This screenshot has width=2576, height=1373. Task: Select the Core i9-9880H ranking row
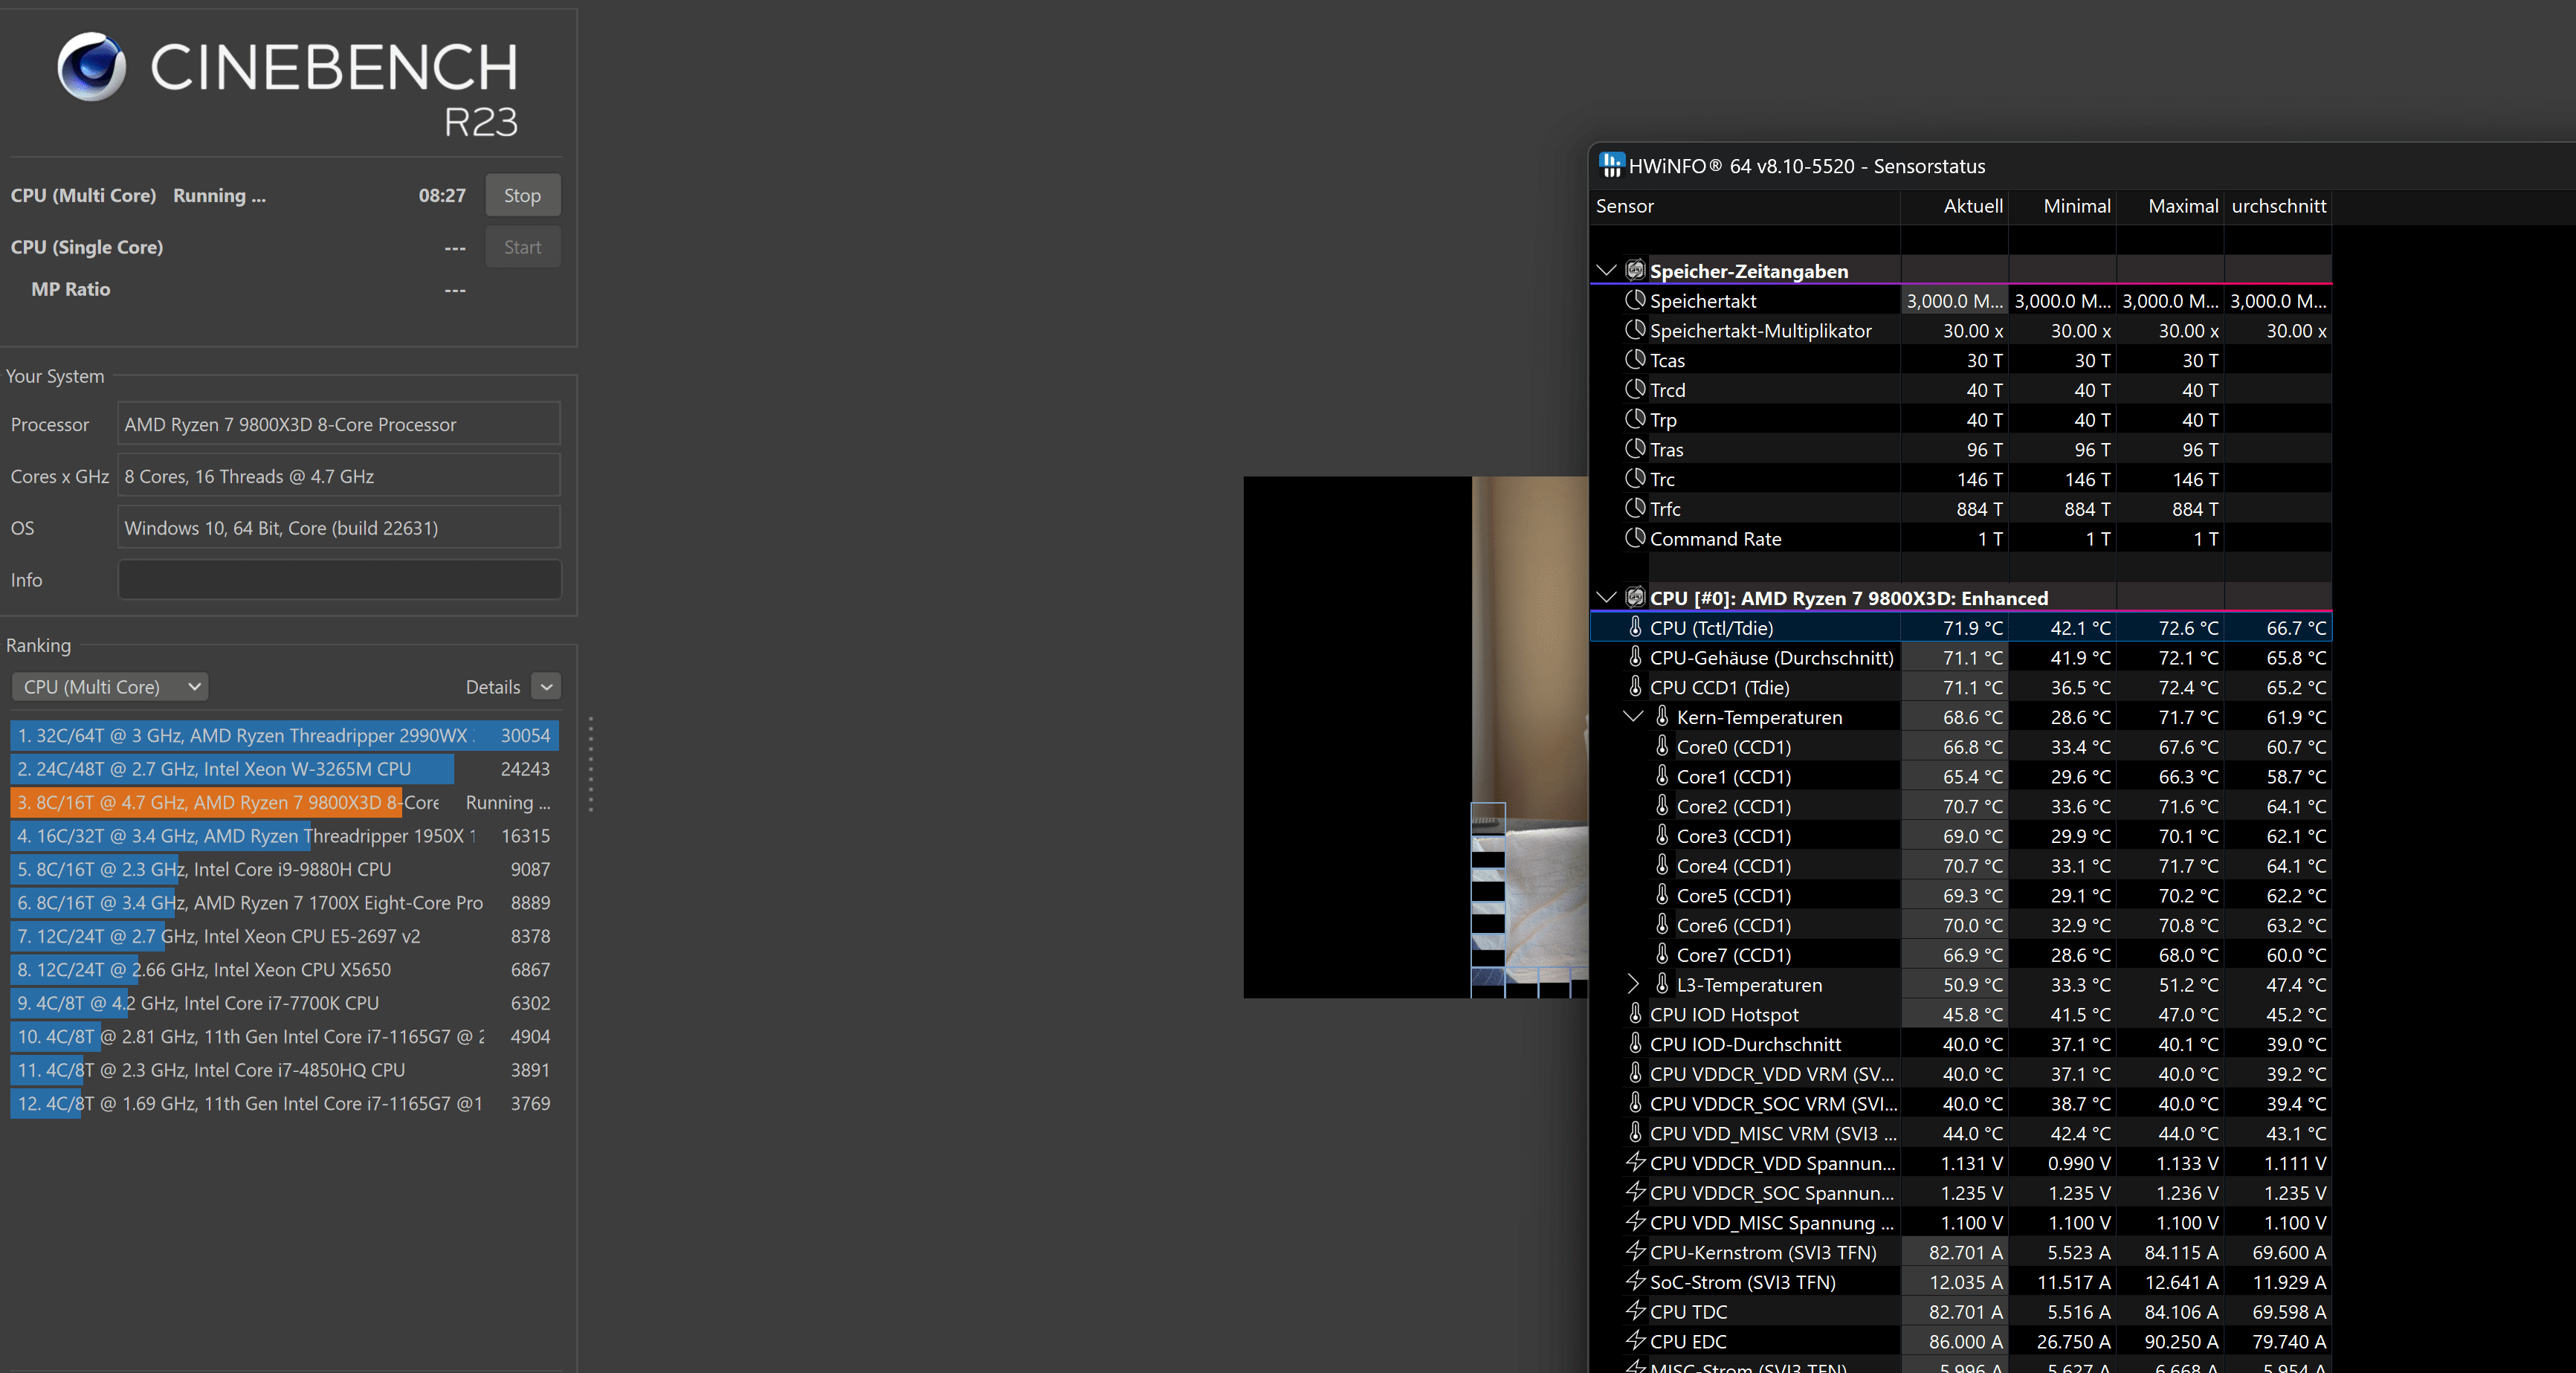pyautogui.click(x=284, y=869)
